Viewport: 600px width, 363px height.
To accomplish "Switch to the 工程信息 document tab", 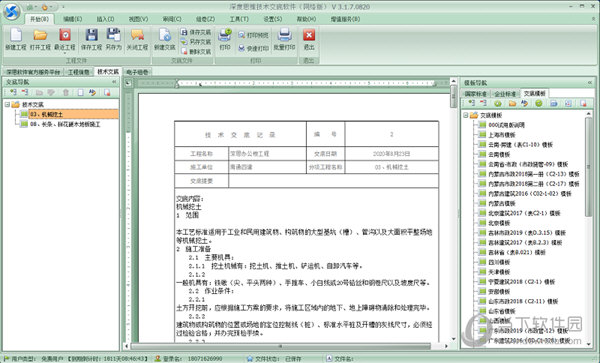I will tap(79, 72).
